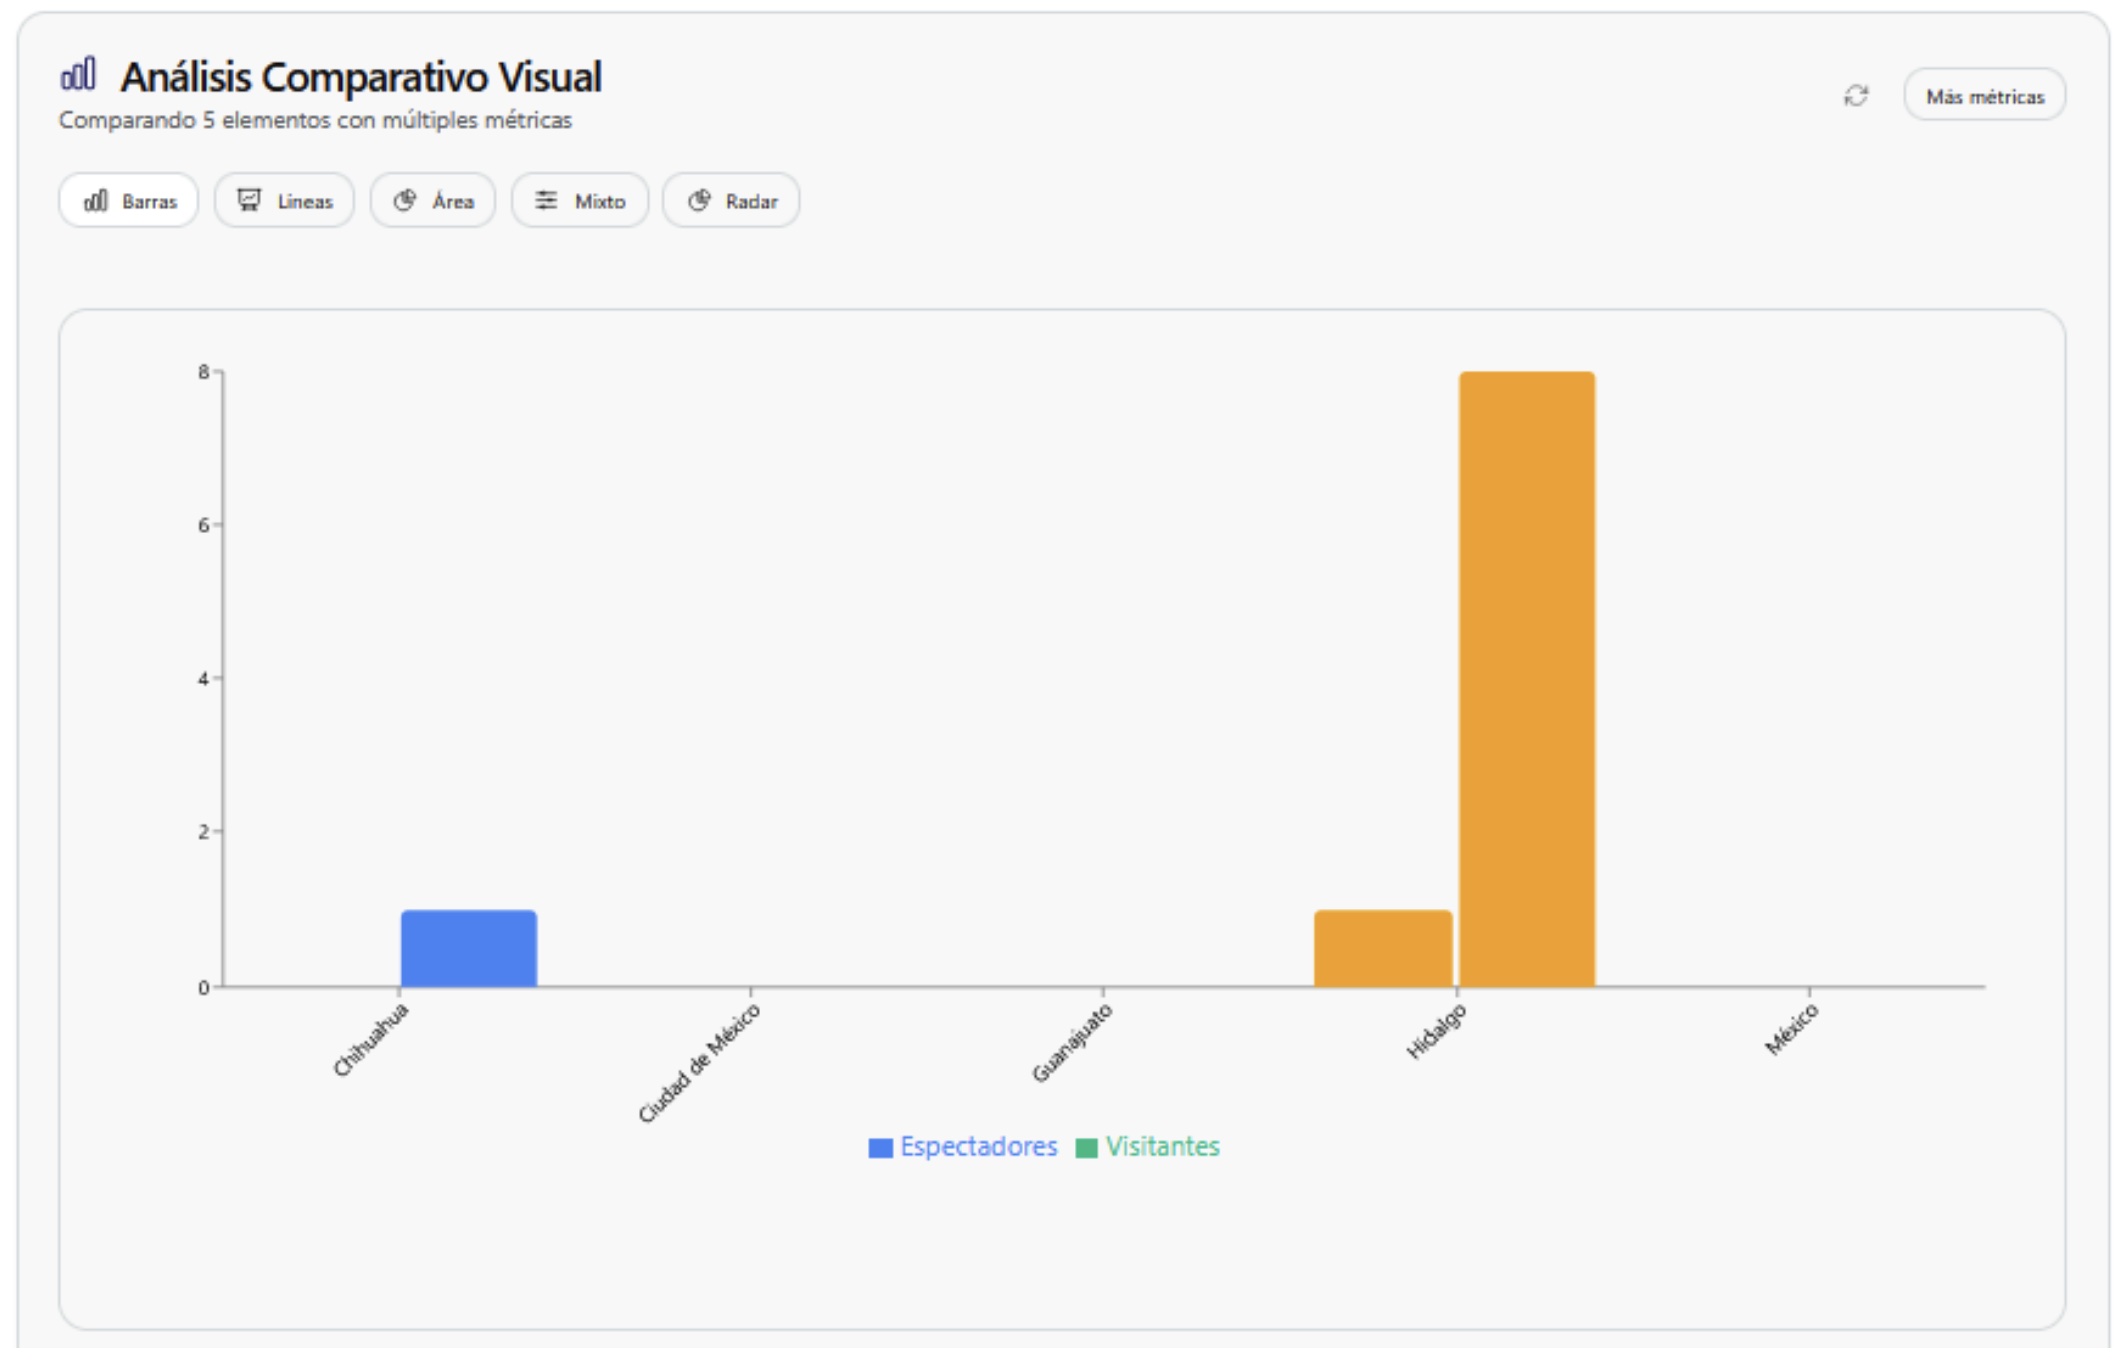Click the Hidalgo axis label

(1437, 1032)
